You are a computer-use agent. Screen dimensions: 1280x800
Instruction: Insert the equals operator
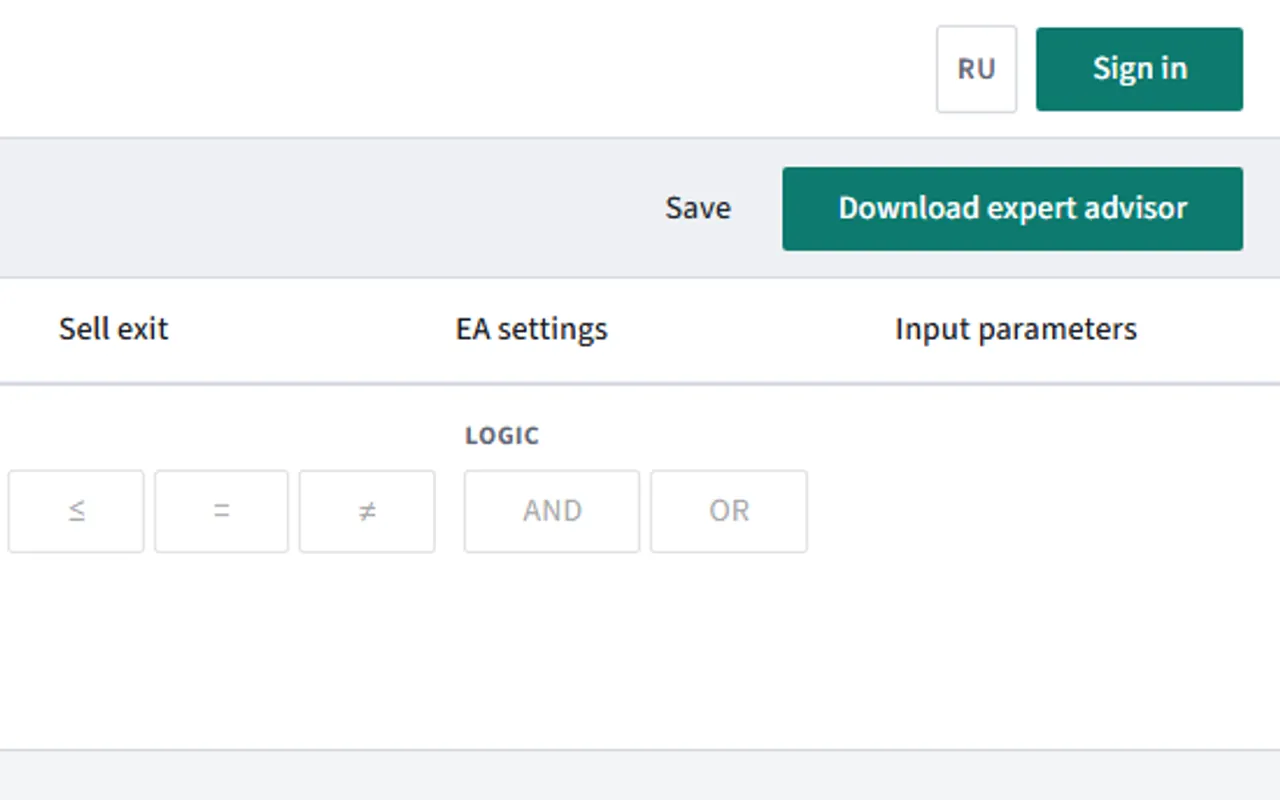click(x=221, y=511)
